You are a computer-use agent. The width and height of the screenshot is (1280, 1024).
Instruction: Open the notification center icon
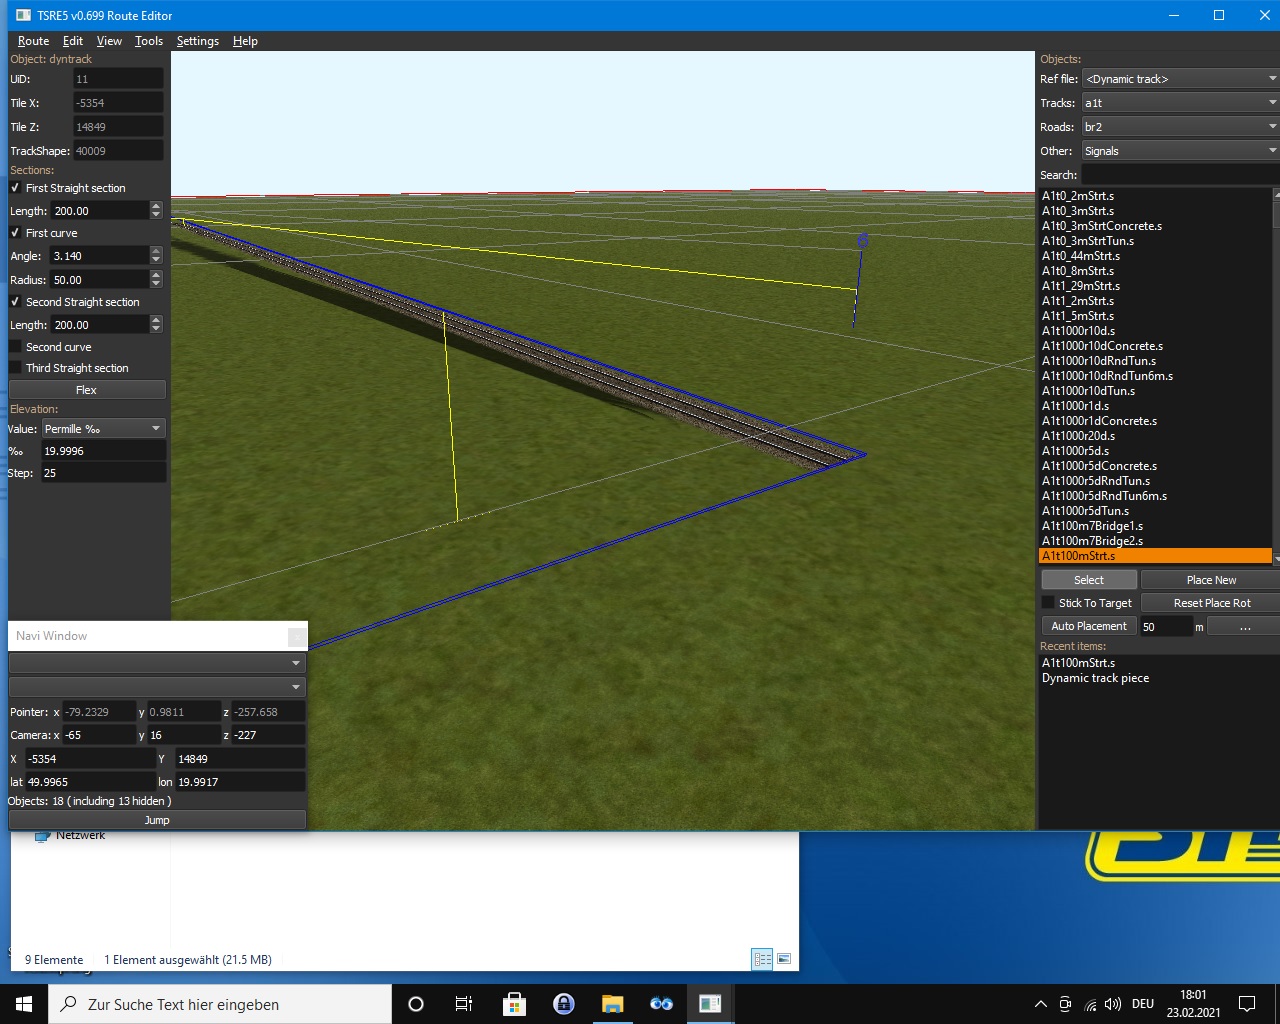(1247, 1004)
